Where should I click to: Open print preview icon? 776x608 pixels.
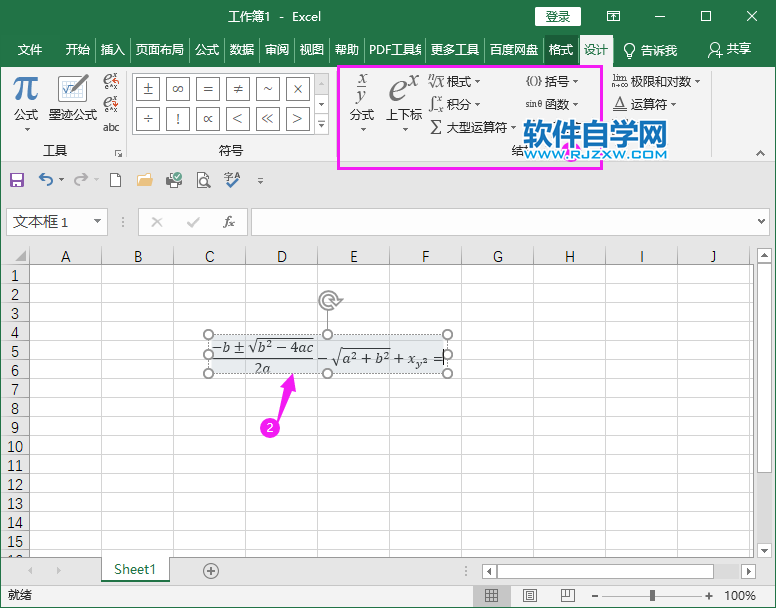[x=203, y=180]
